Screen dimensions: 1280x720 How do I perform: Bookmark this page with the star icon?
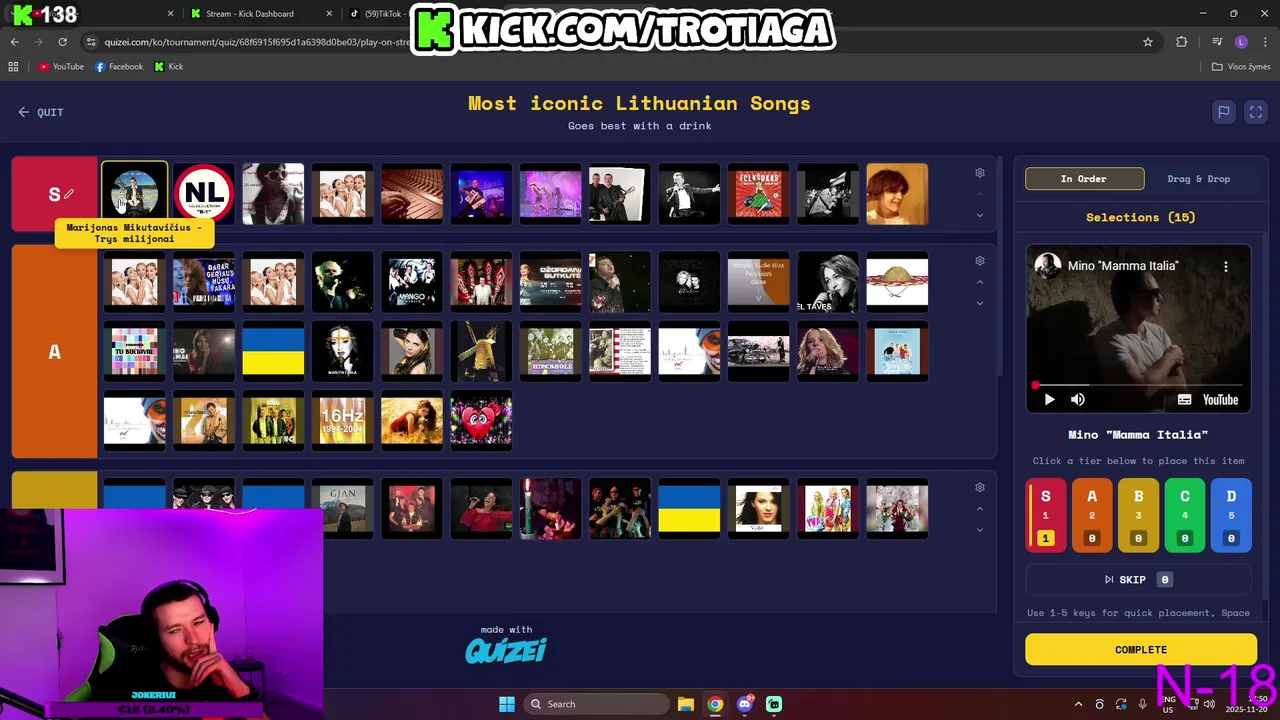[1148, 42]
